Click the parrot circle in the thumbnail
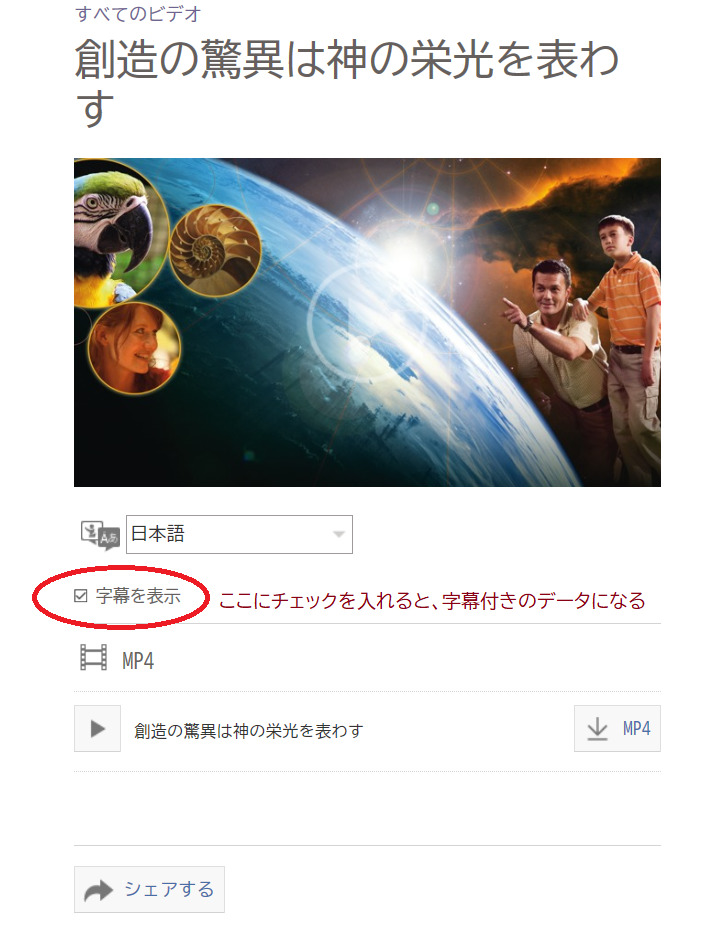Screen dimensions: 717x933 (x=115, y=233)
